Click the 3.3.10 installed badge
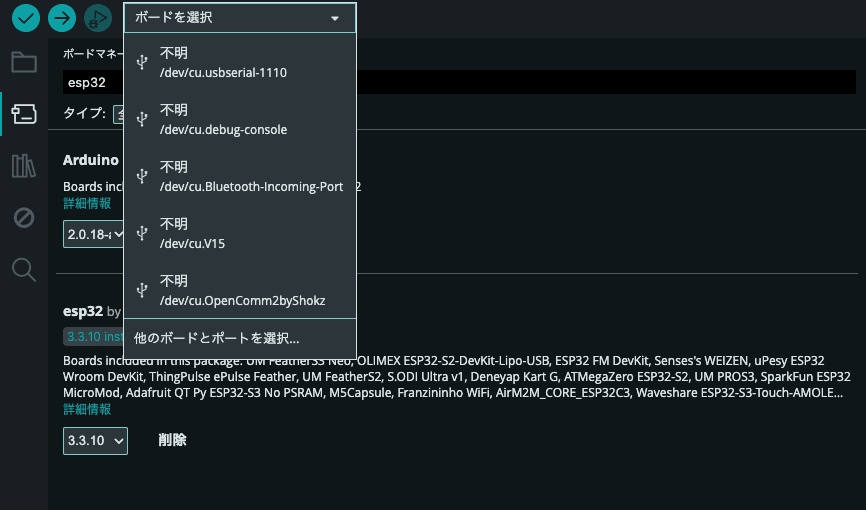This screenshot has width=866, height=510. pyautogui.click(x=93, y=337)
